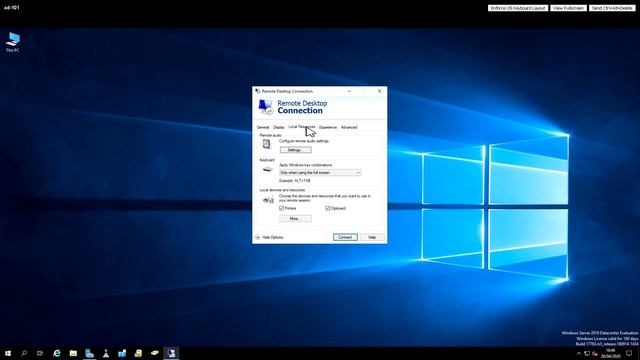Click the local devices and resources icon
Image resolution: width=640 pixels, height=360 pixels.
268,200
